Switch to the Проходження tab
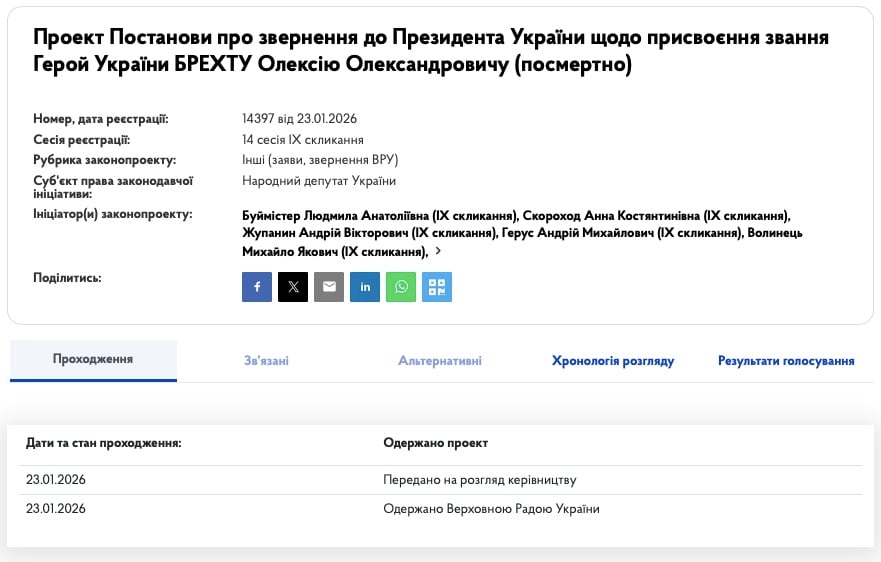This screenshot has height=562, width=881. 93,360
